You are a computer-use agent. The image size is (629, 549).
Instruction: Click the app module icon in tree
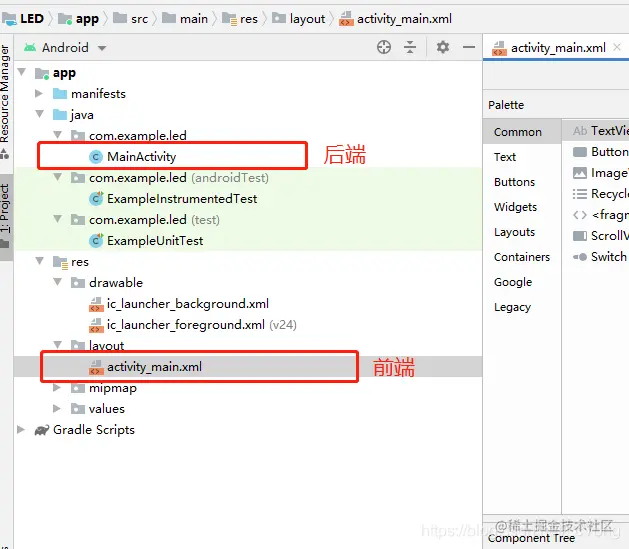[x=42, y=73]
